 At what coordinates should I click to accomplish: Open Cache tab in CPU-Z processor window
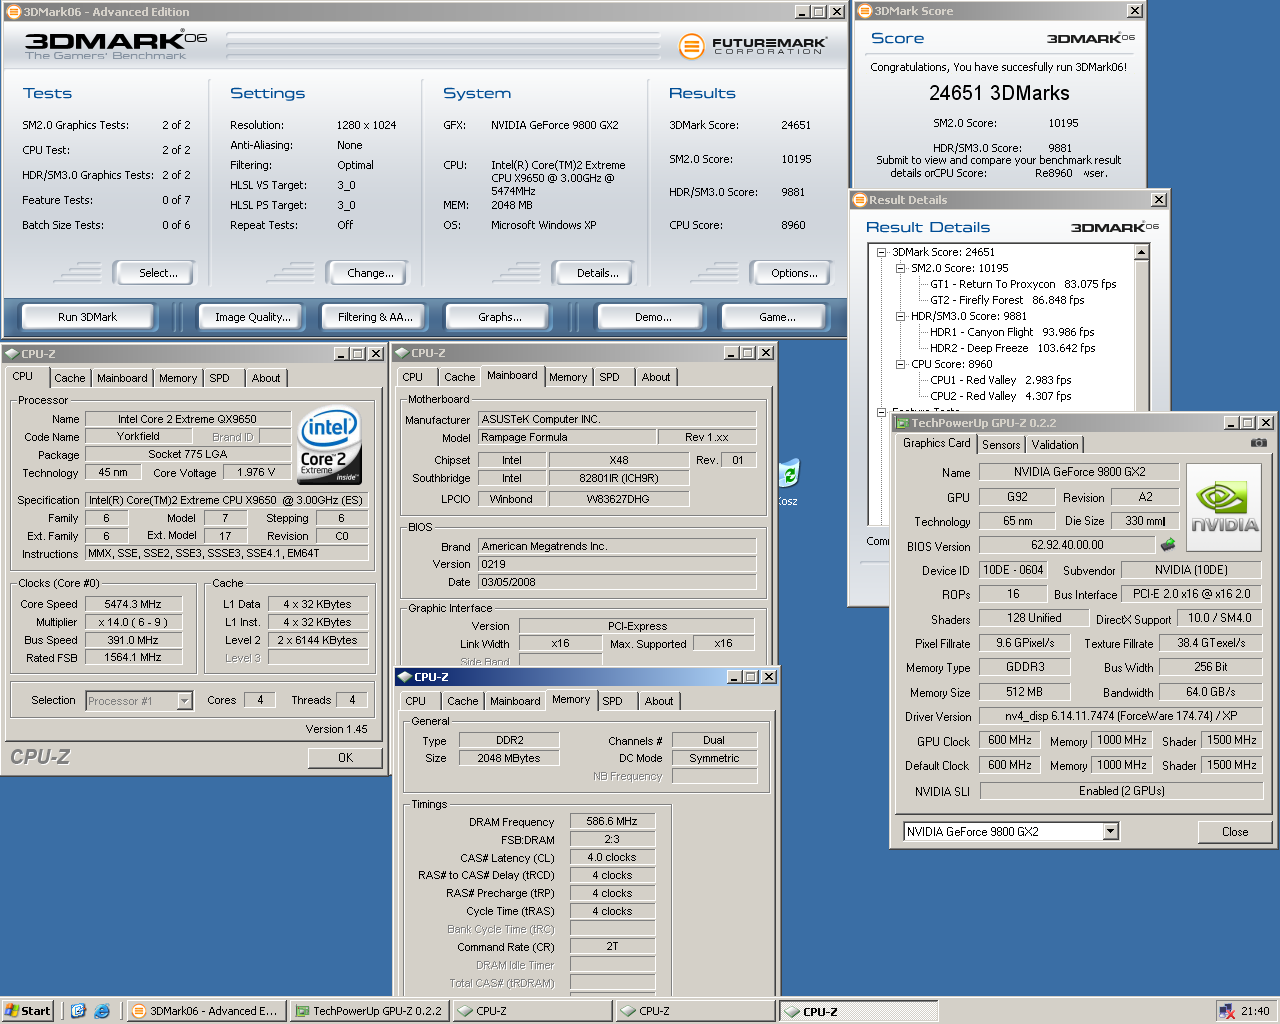pos(70,378)
